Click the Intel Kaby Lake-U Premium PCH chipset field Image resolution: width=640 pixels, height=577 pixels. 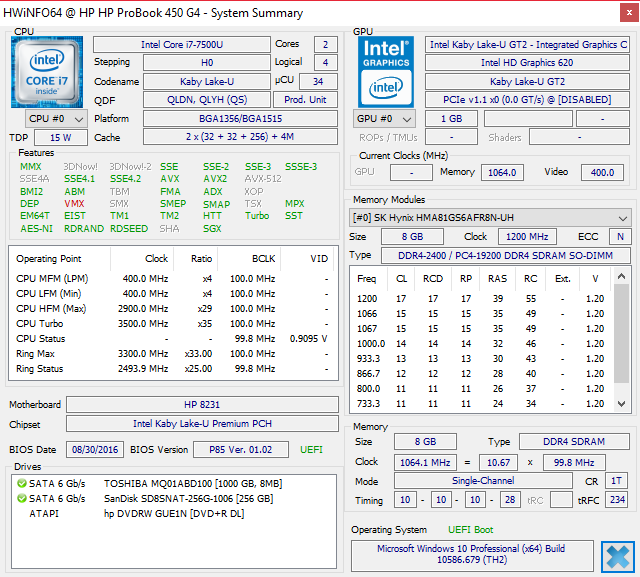tap(202, 424)
